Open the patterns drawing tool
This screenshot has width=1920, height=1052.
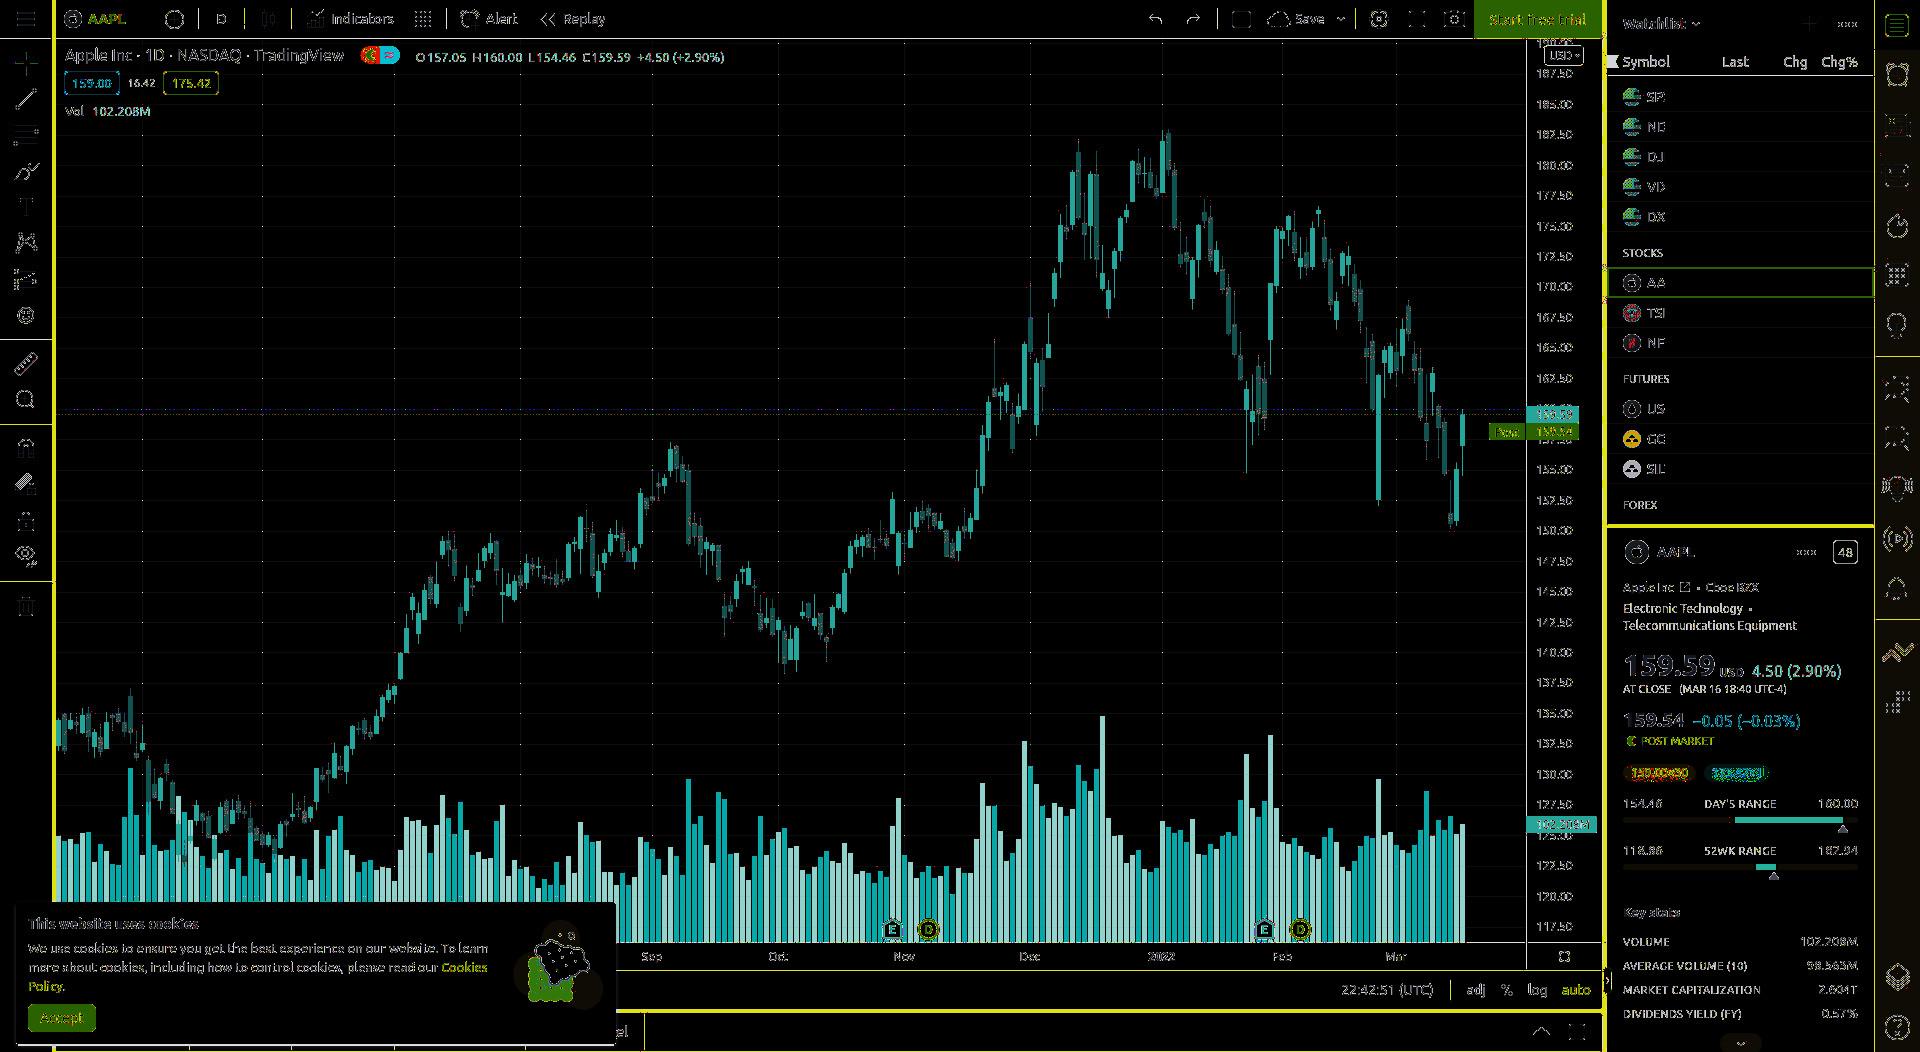[x=26, y=242]
